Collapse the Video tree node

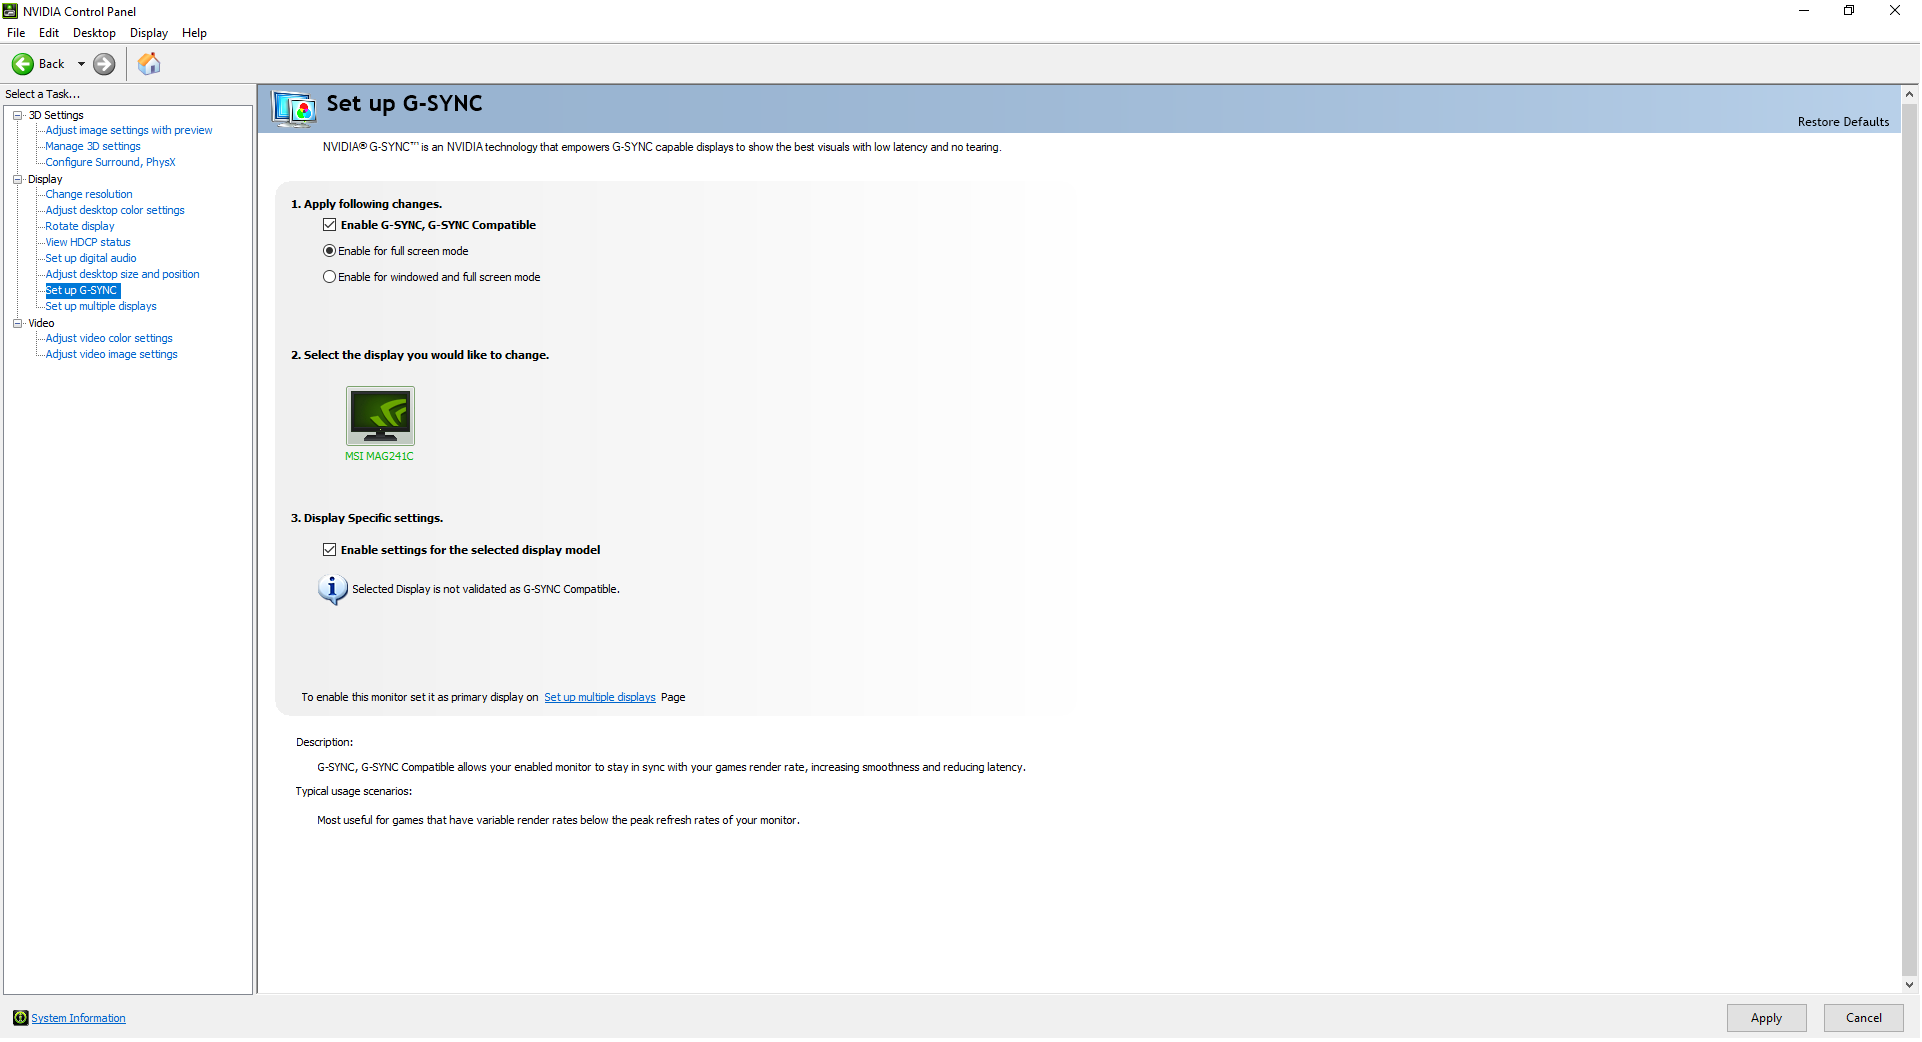(x=17, y=323)
